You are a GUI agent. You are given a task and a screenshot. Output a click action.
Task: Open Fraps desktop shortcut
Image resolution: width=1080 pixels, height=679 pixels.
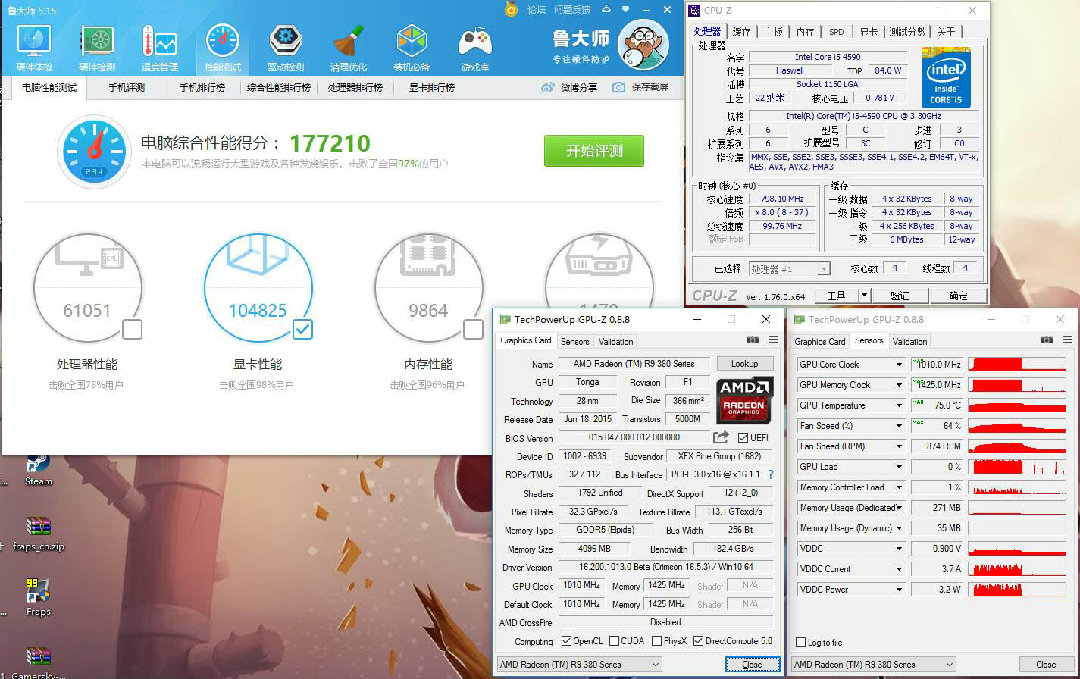click(38, 597)
